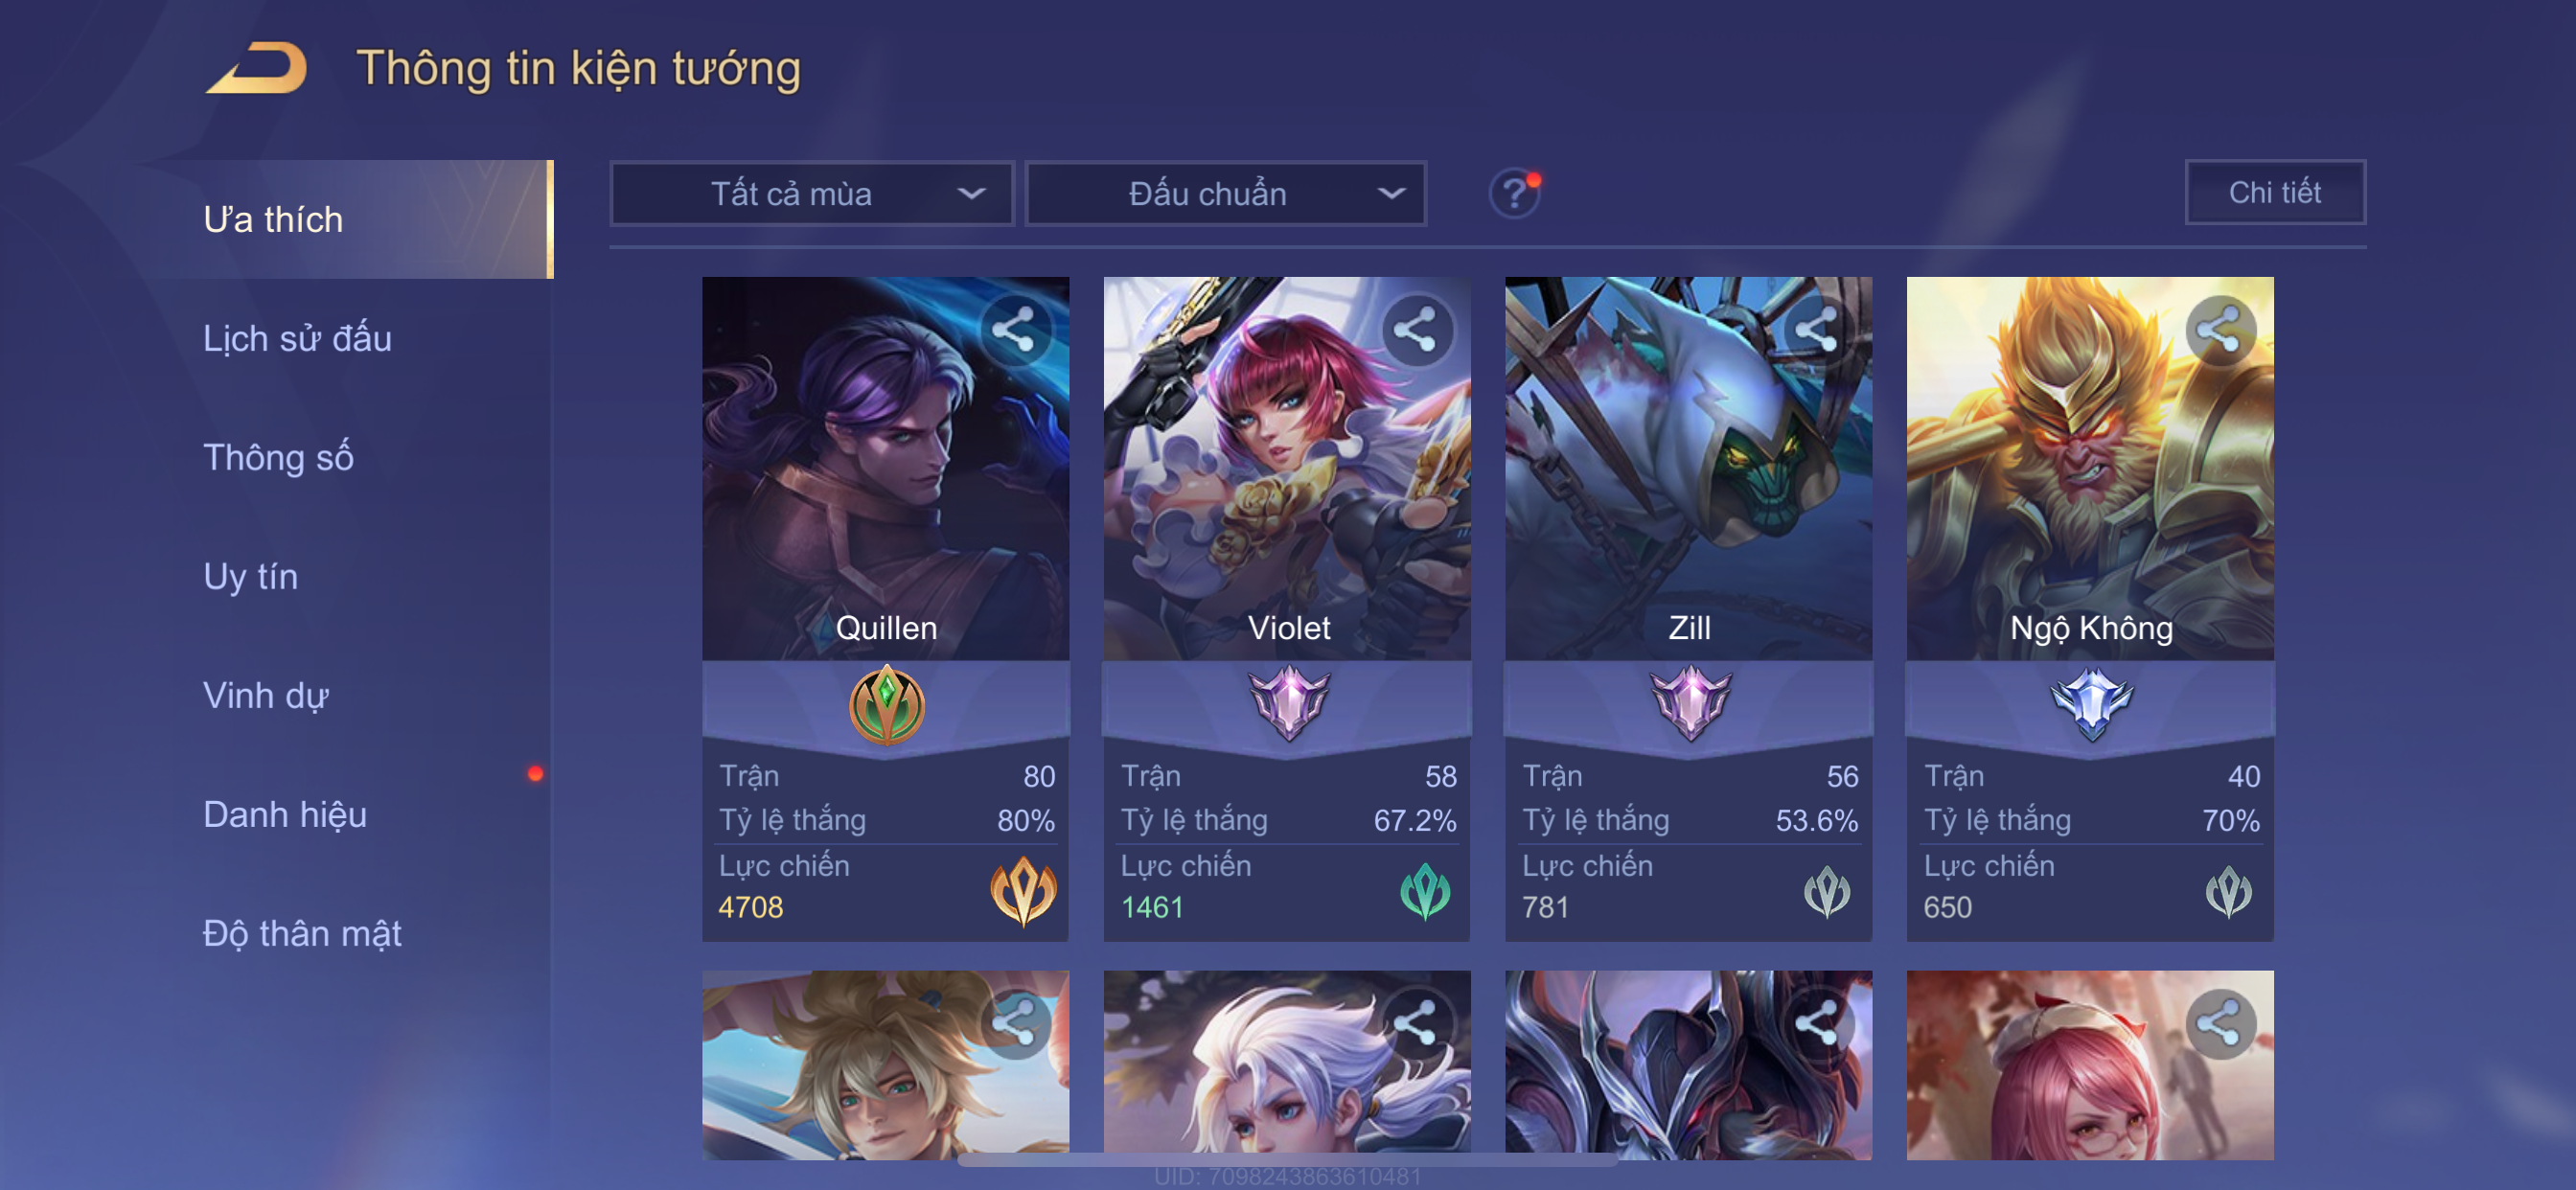Expand the Đấu chuẩn mode dropdown
Image resolution: width=2576 pixels, height=1190 pixels.
coord(1226,193)
